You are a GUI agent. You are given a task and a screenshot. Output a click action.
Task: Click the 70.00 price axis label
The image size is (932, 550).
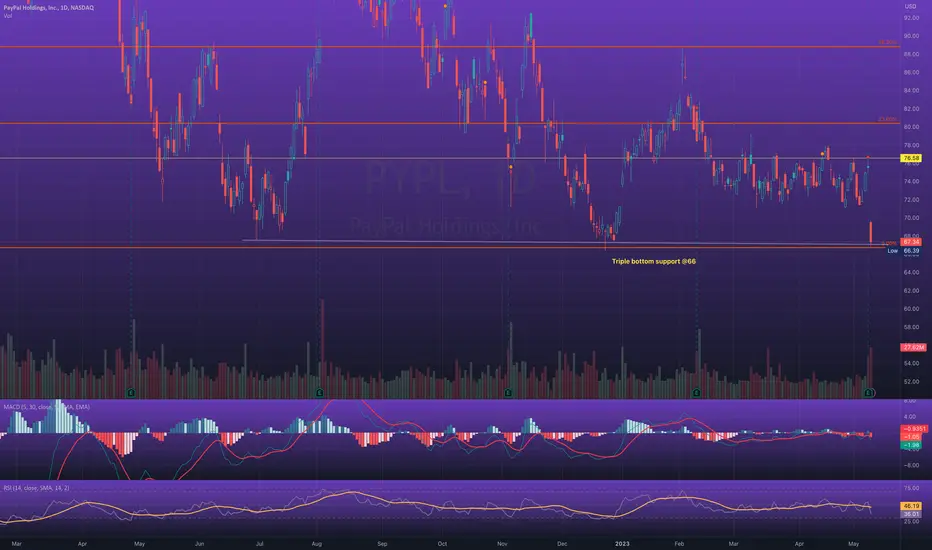click(x=911, y=218)
